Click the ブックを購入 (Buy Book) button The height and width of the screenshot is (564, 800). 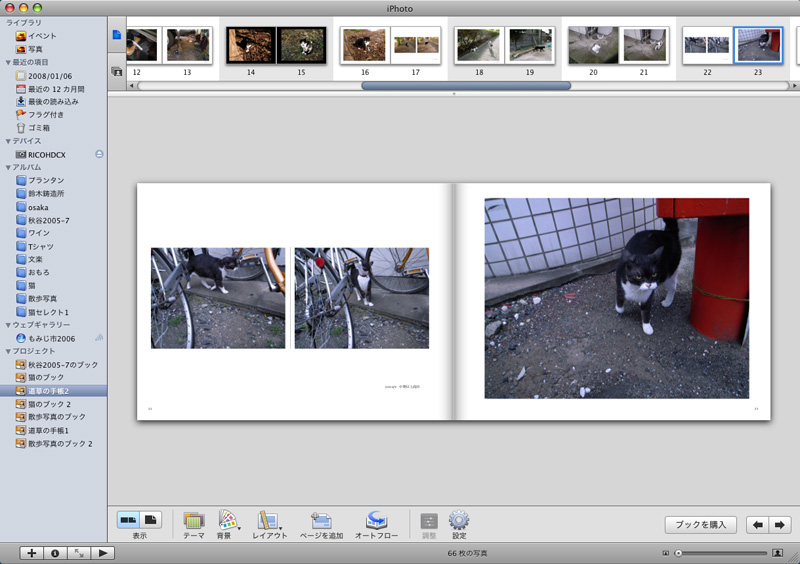coord(700,525)
